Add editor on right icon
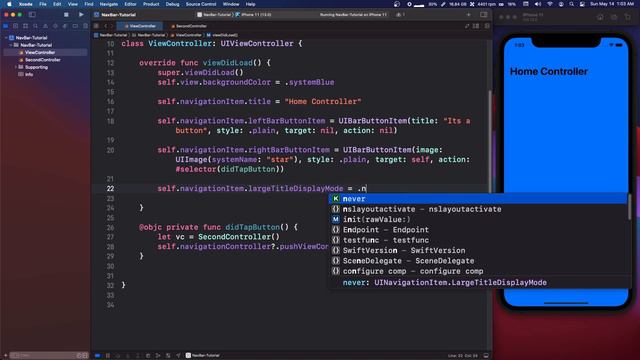 487,26
